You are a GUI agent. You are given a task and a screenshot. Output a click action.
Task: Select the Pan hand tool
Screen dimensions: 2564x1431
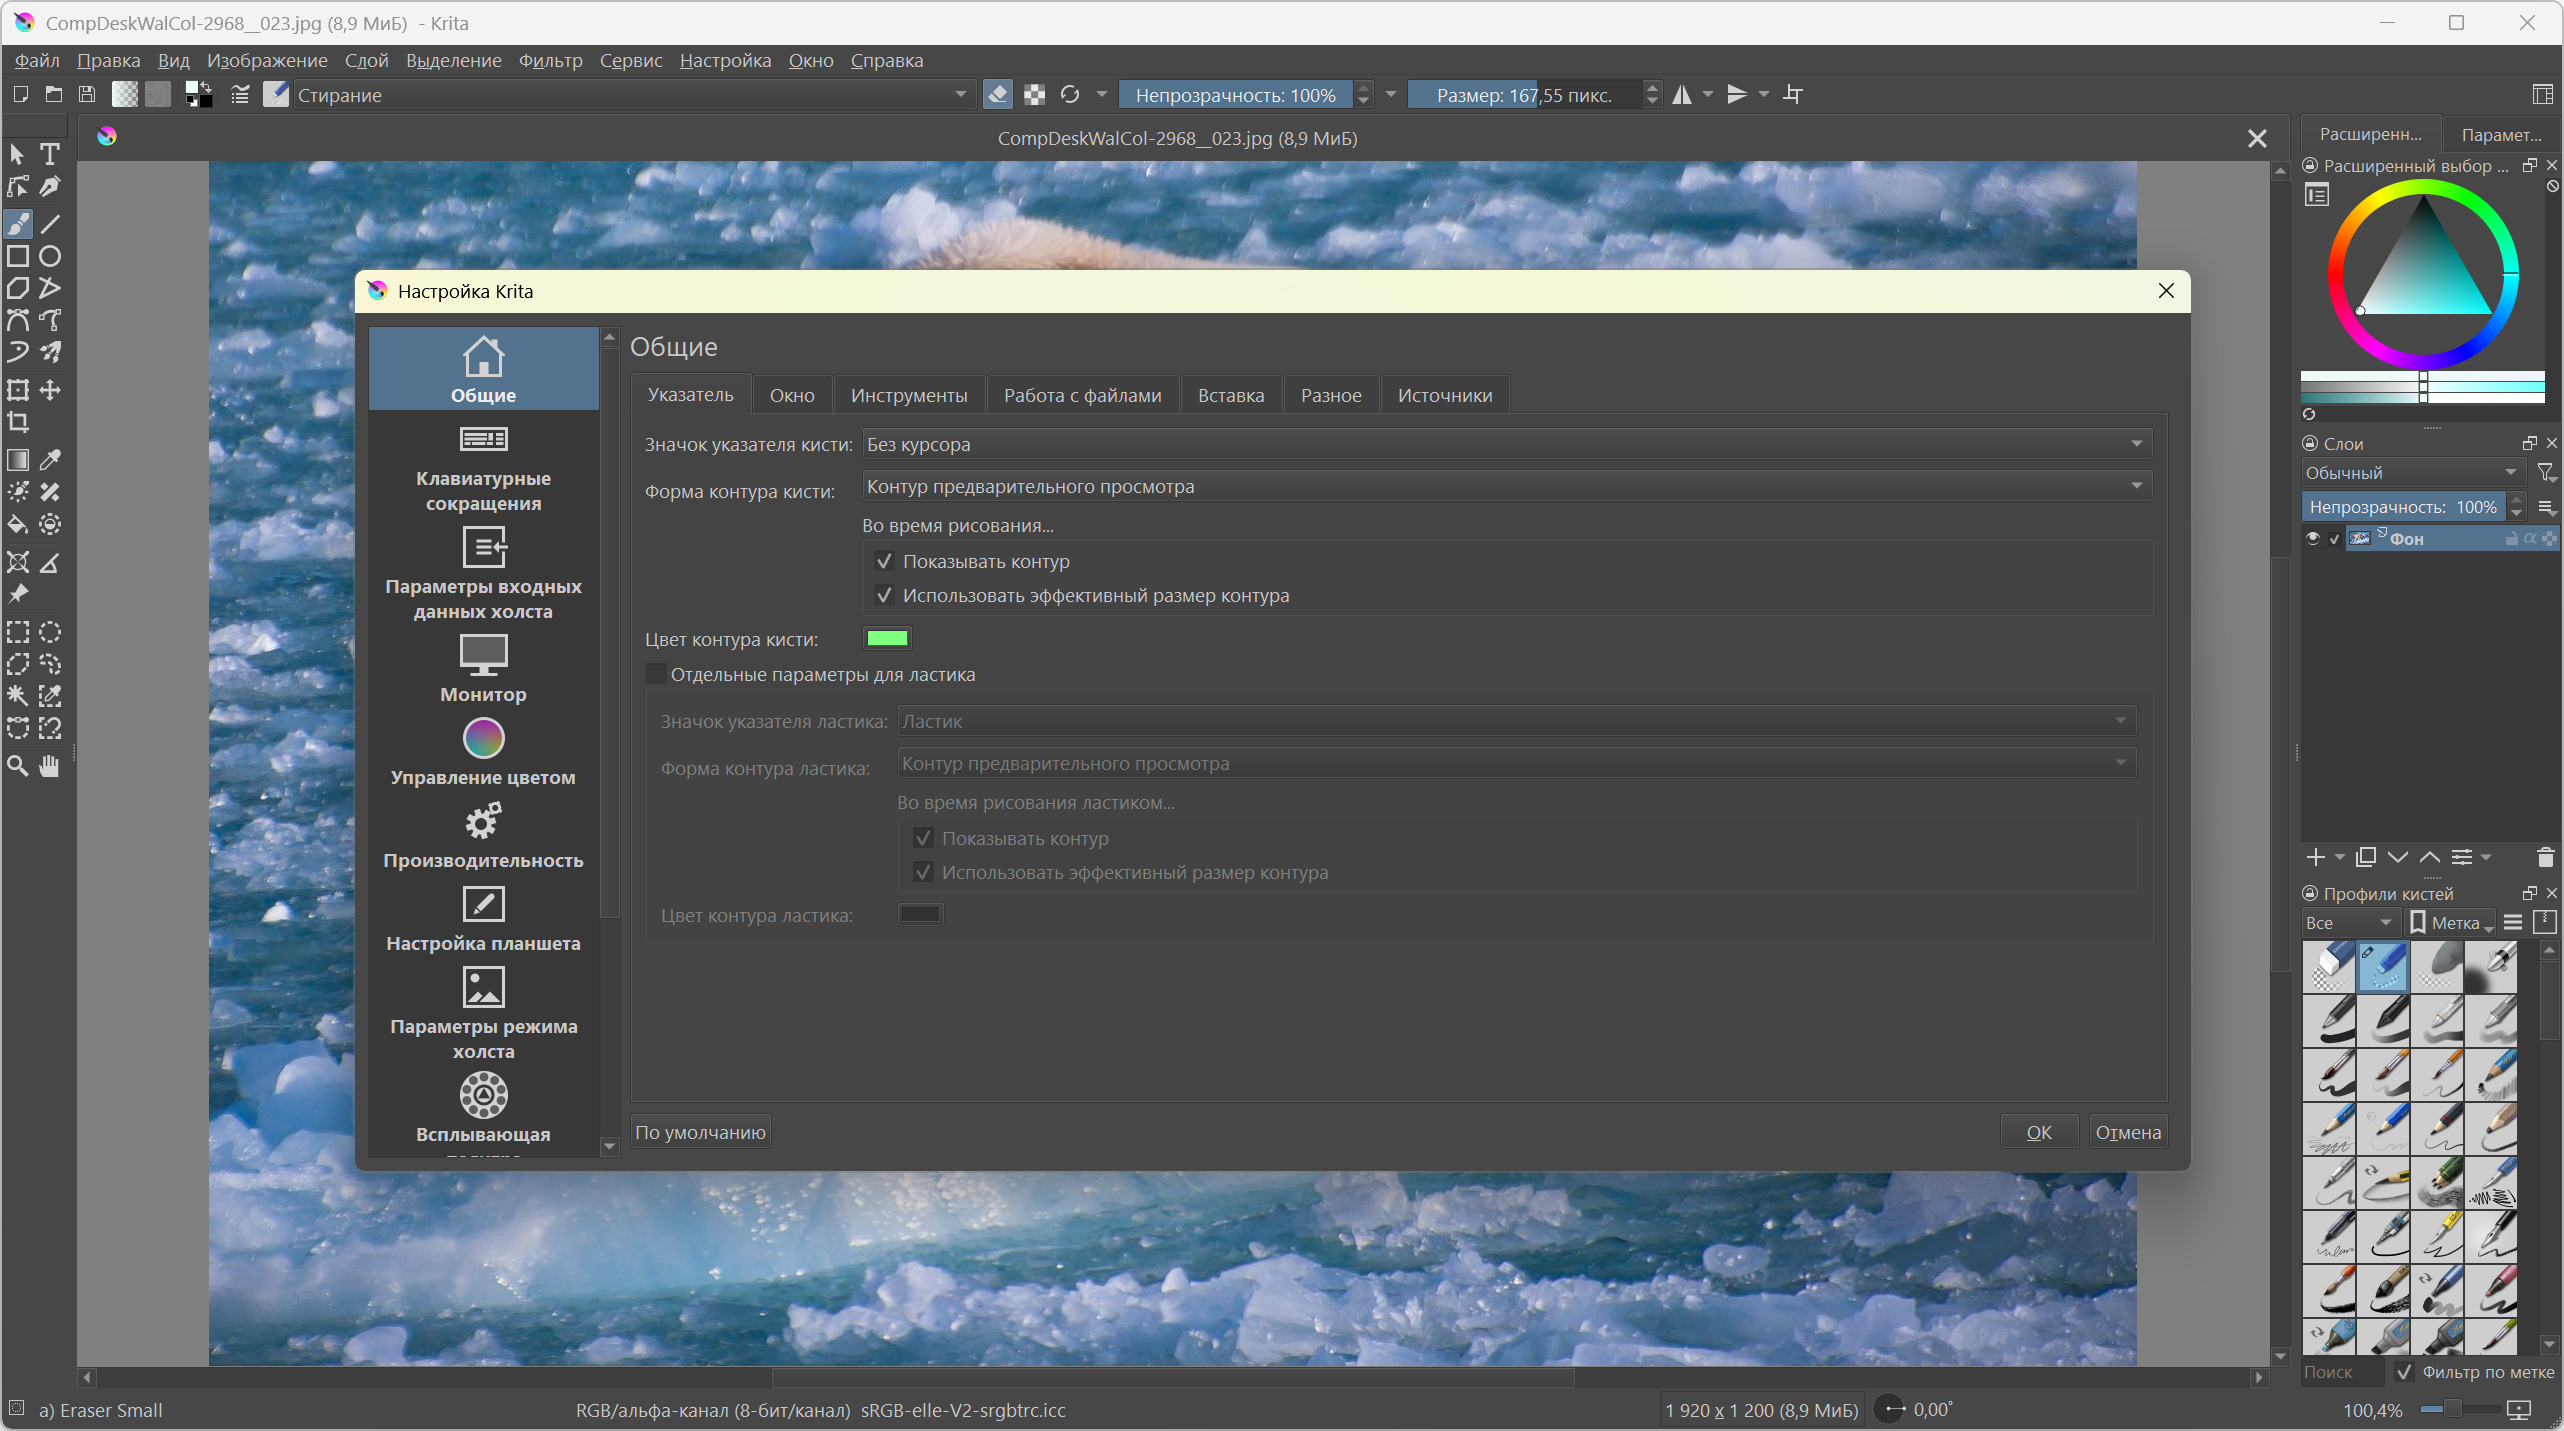click(x=49, y=766)
